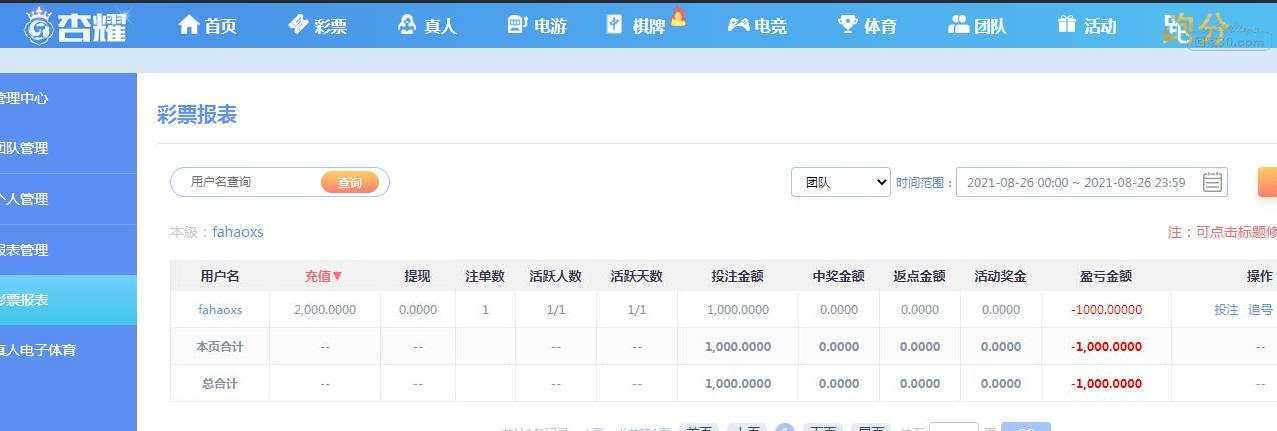The width and height of the screenshot is (1277, 431).
Task: Toggle sort on 充值▼ column header
Action: point(324,276)
